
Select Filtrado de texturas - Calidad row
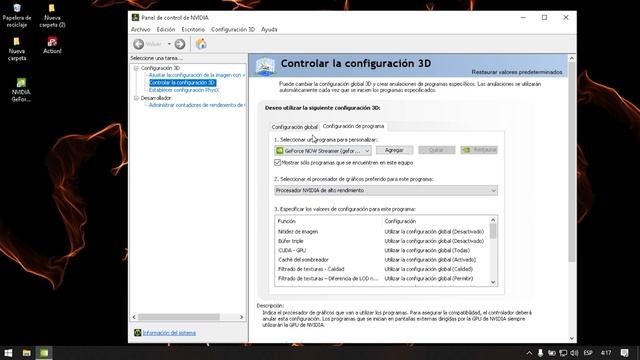[381, 269]
